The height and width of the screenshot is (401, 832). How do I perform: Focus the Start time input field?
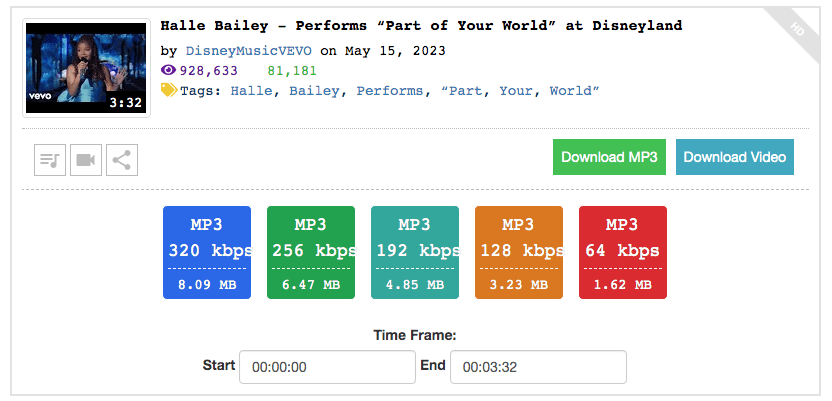tap(327, 367)
